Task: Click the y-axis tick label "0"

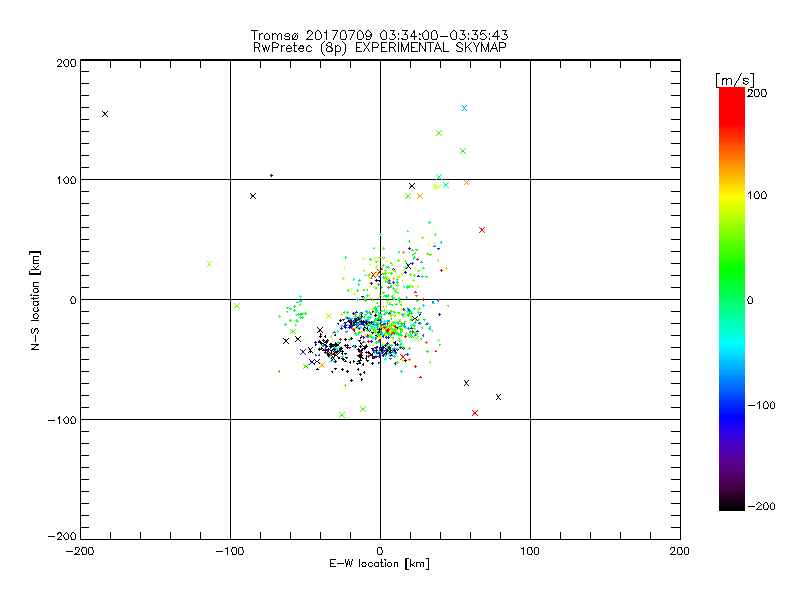Action: point(73,300)
